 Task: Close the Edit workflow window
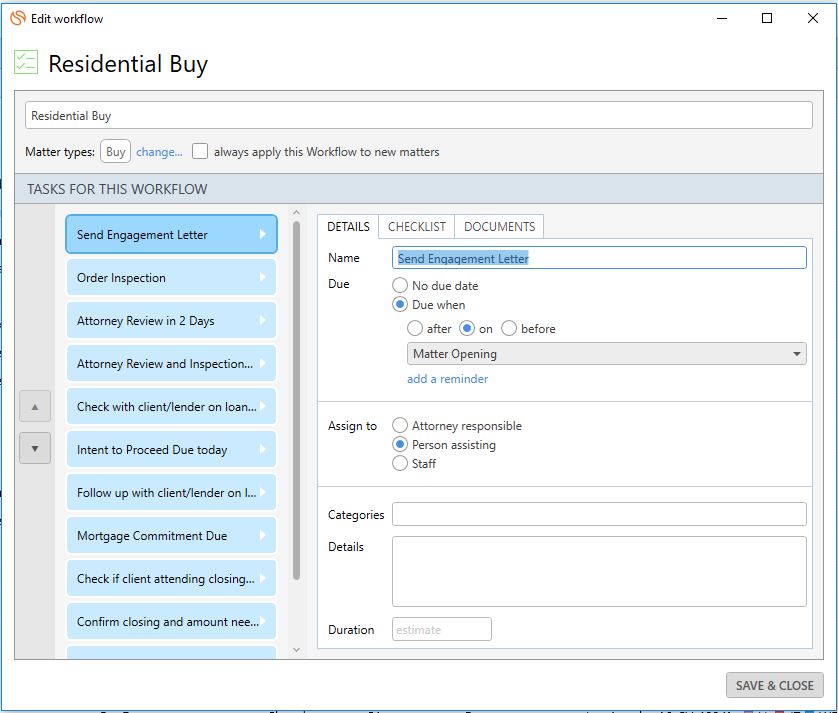tap(813, 18)
